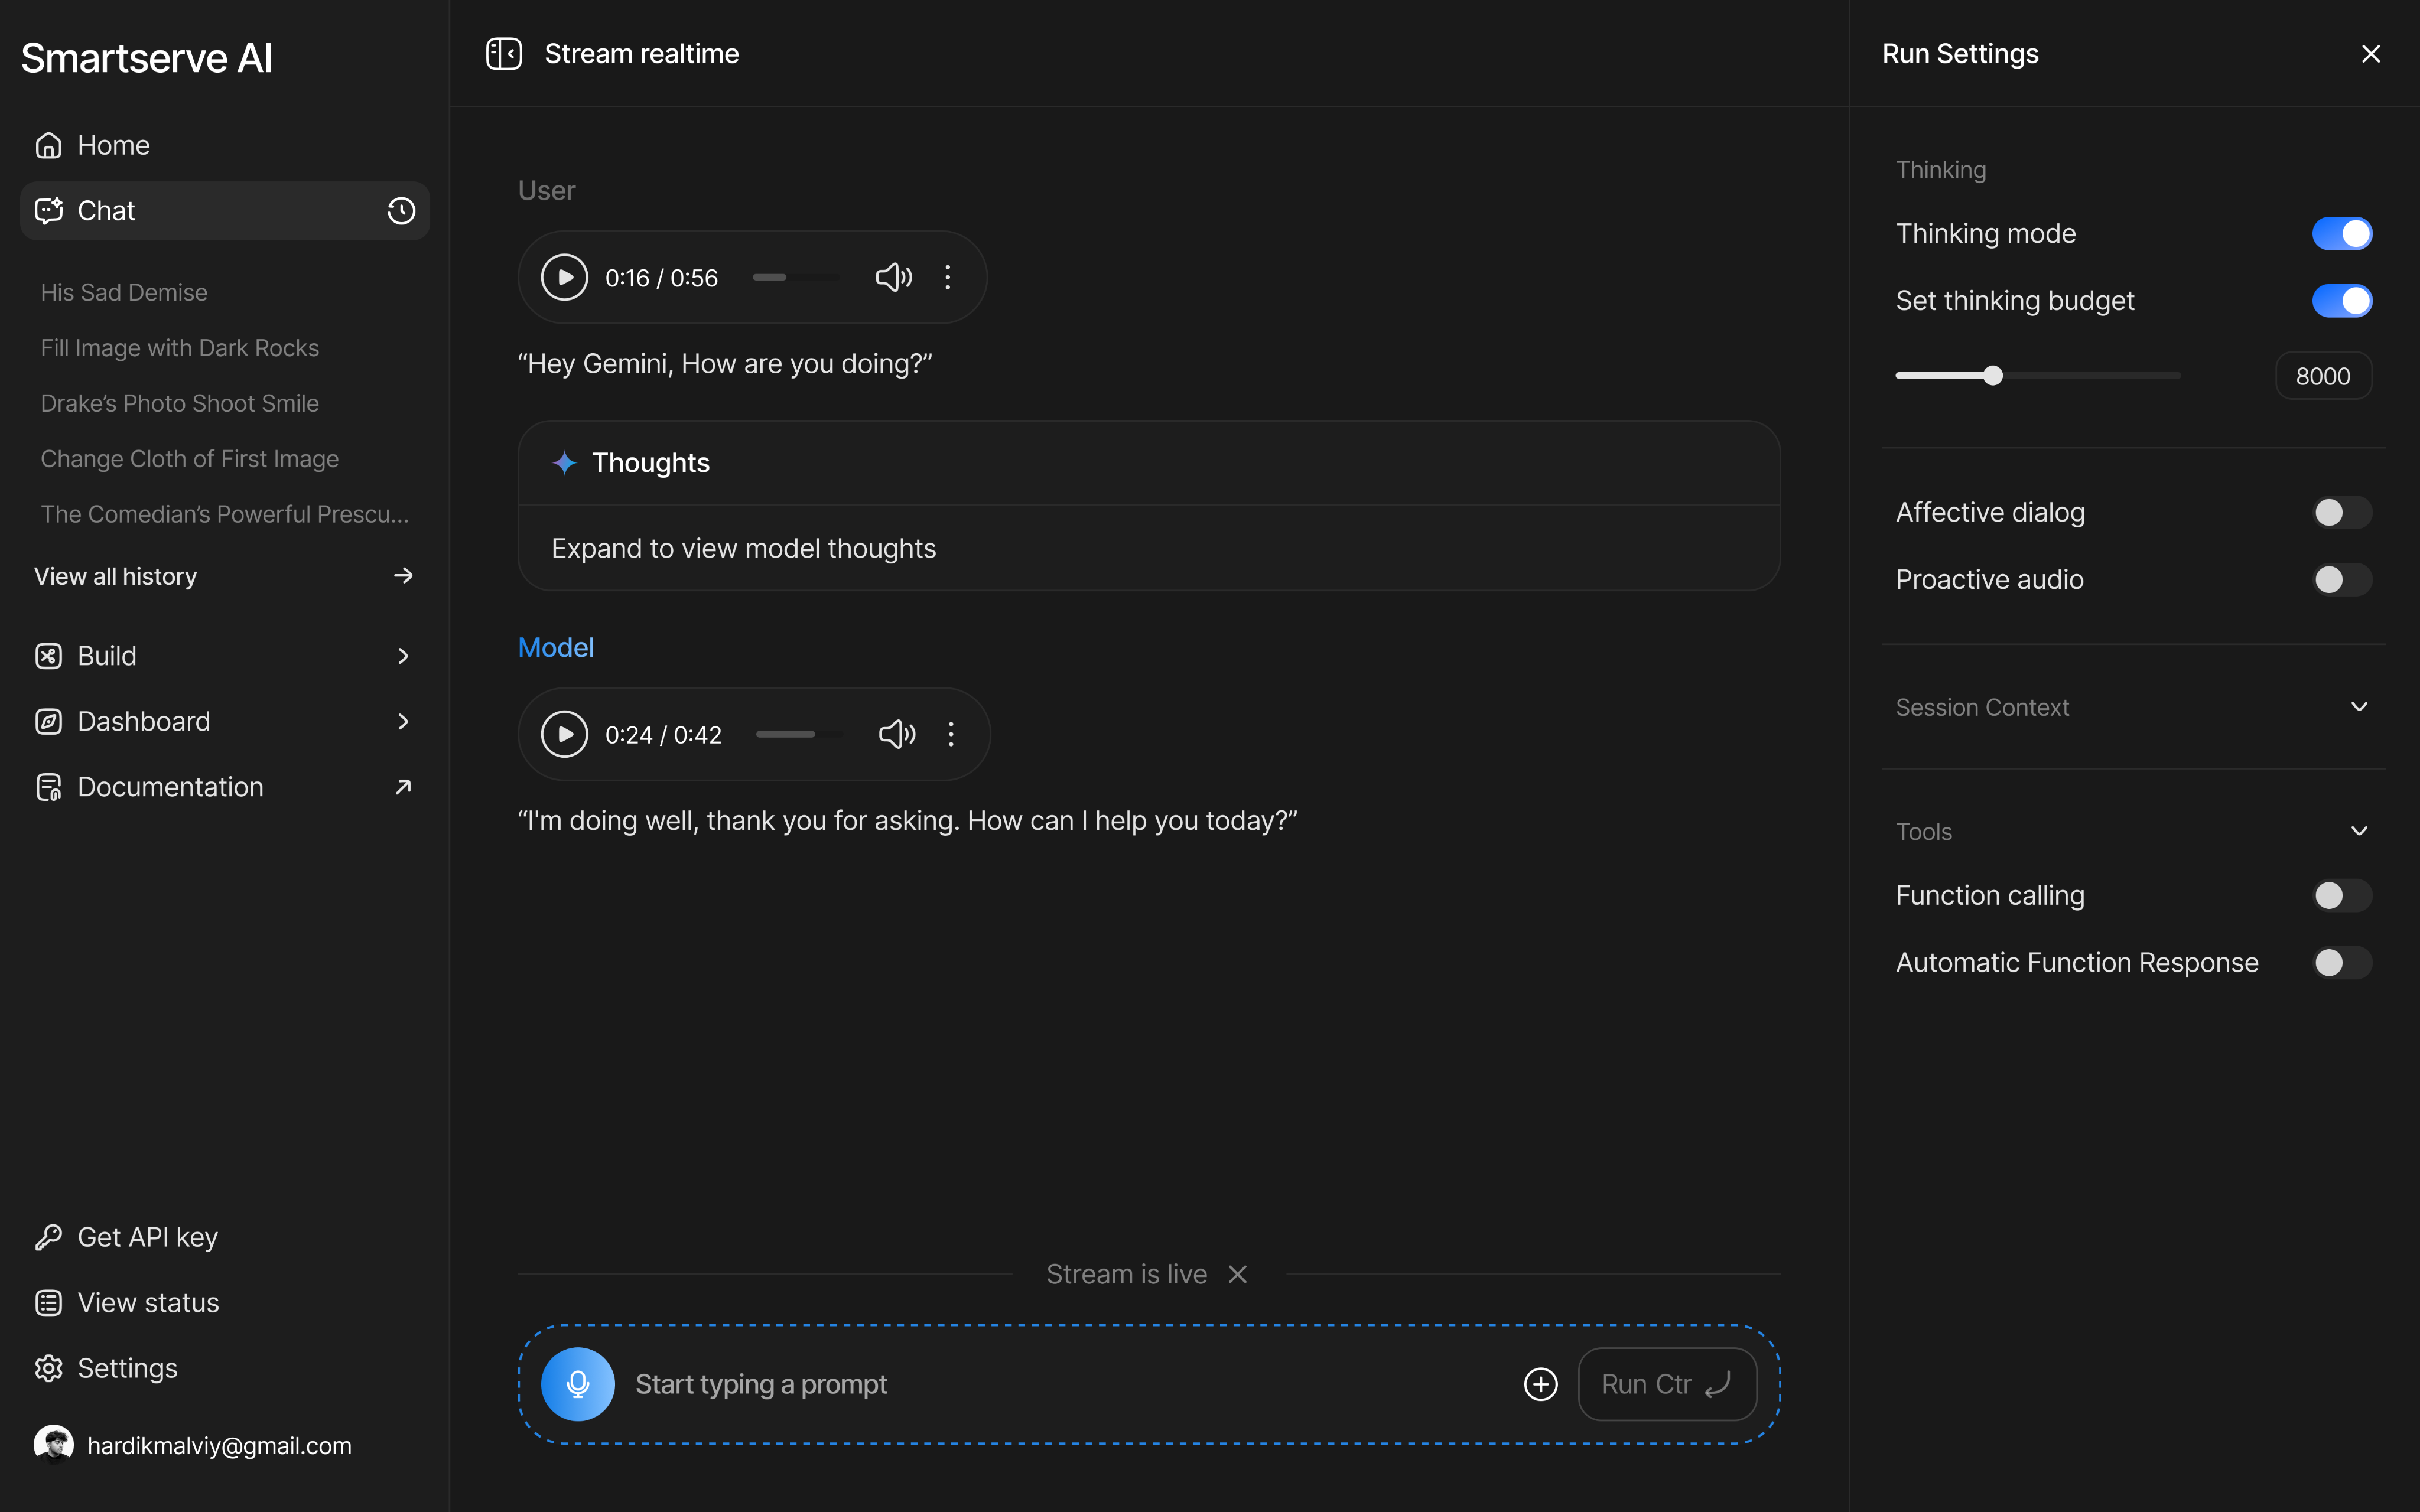Click the View all history arrow
Screen dimensions: 2420x1512
(403, 576)
